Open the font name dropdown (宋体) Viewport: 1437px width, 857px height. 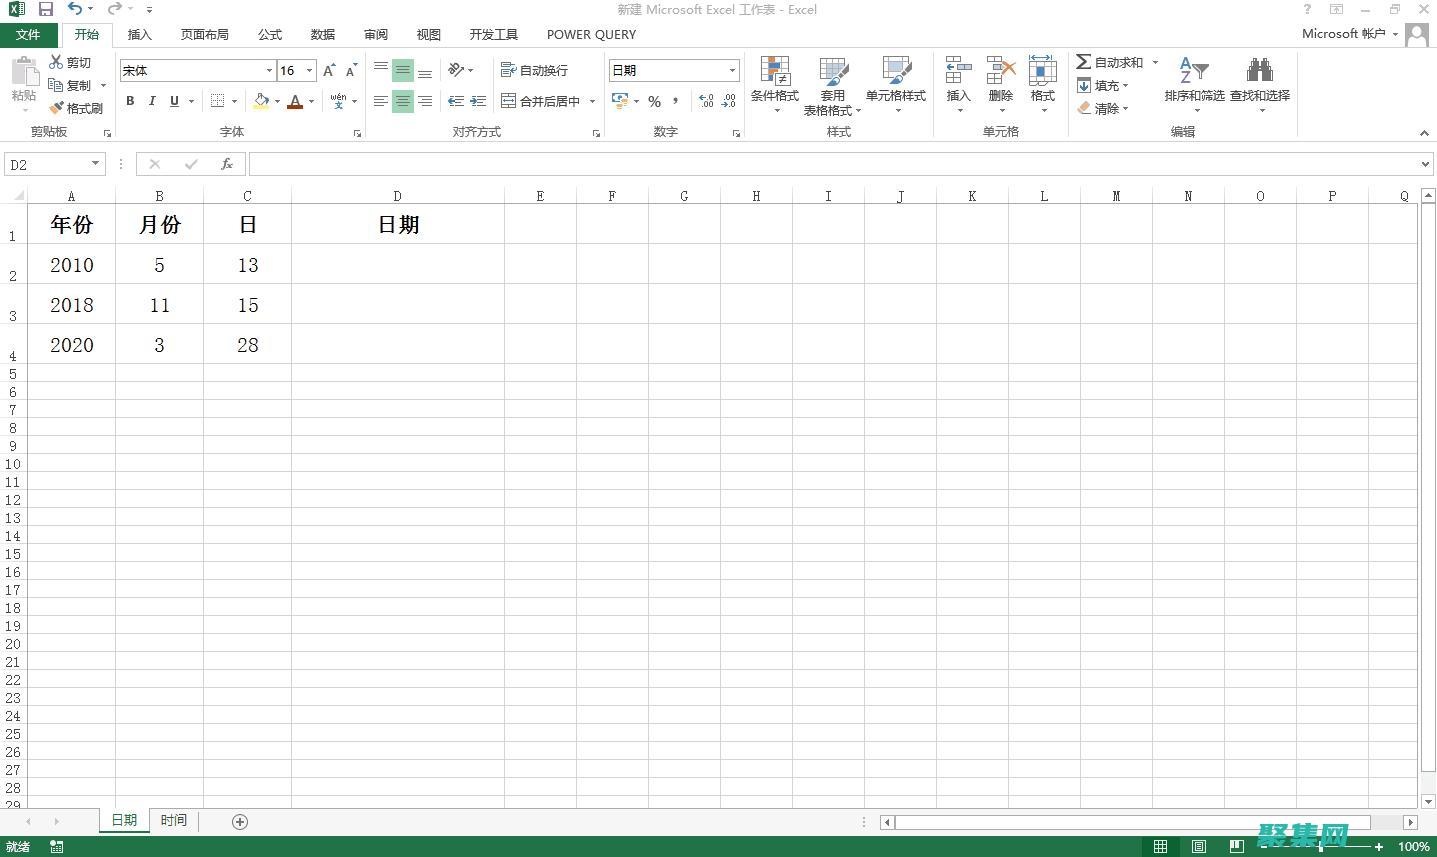coord(269,70)
